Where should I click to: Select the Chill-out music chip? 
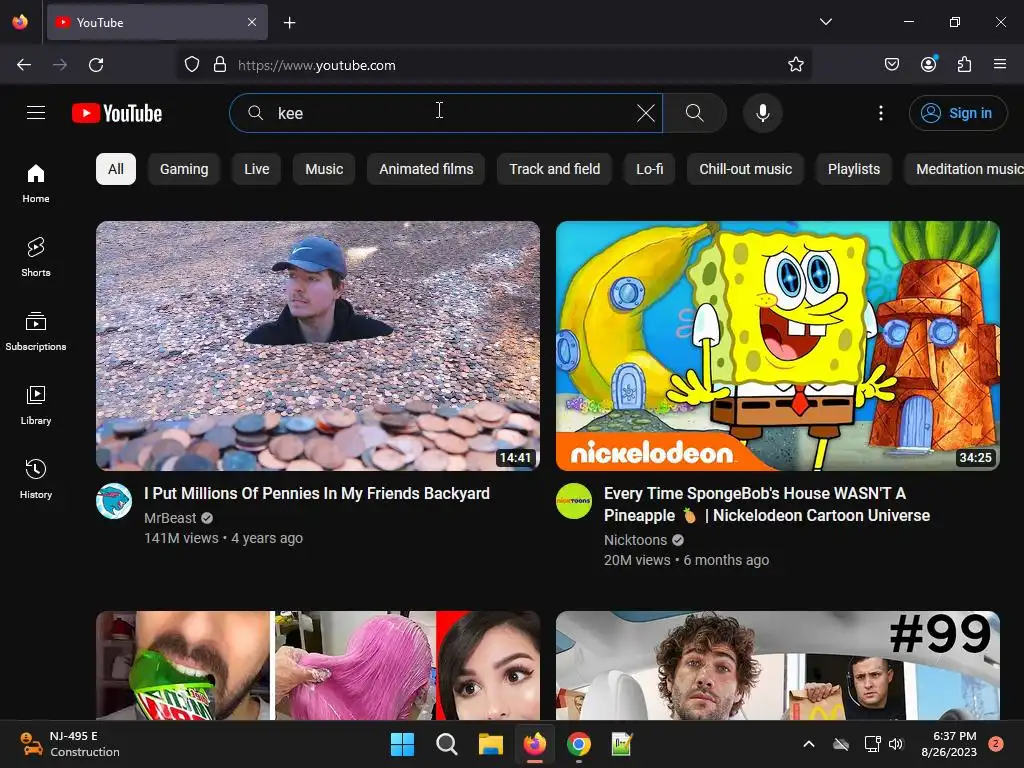pos(745,169)
